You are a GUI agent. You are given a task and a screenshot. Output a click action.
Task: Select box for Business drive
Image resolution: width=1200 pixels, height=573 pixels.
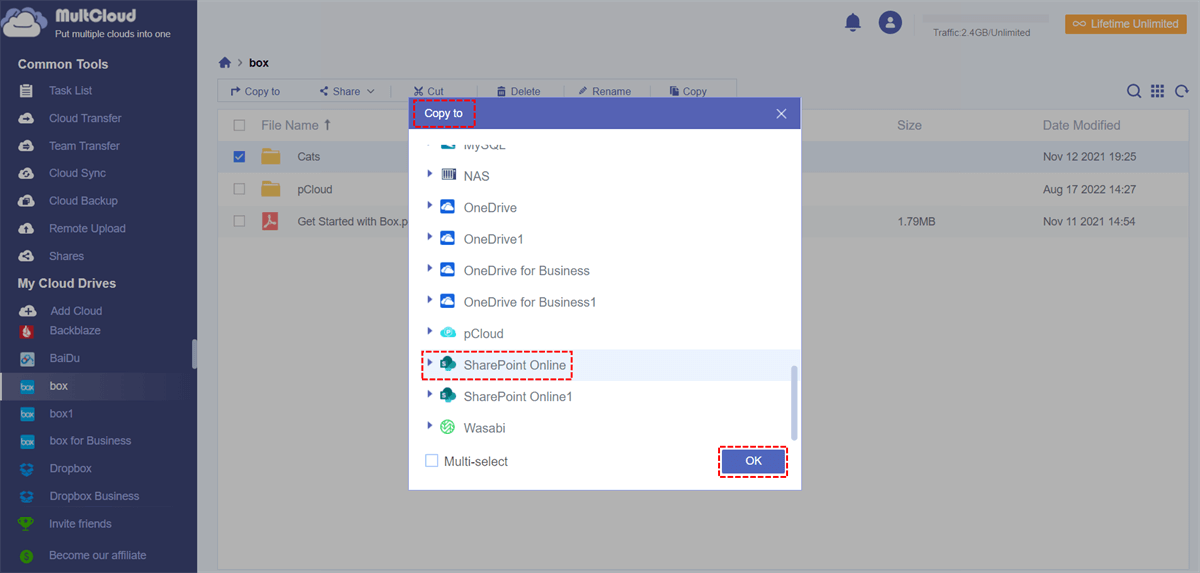(x=90, y=441)
